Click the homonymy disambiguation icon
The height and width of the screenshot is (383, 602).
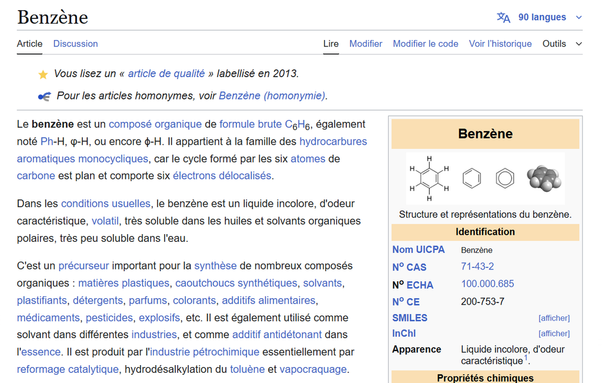pos(44,96)
